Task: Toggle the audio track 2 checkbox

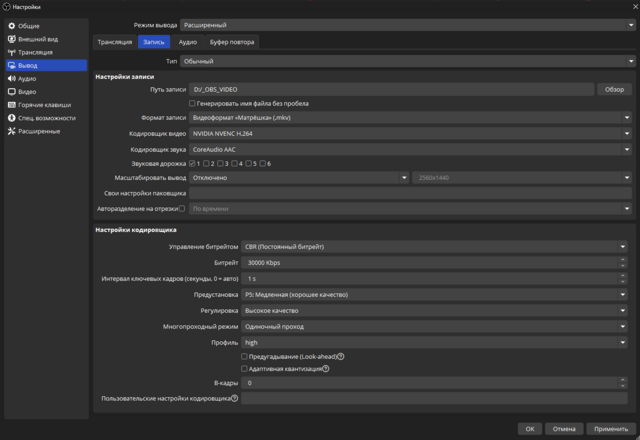Action: tap(207, 163)
